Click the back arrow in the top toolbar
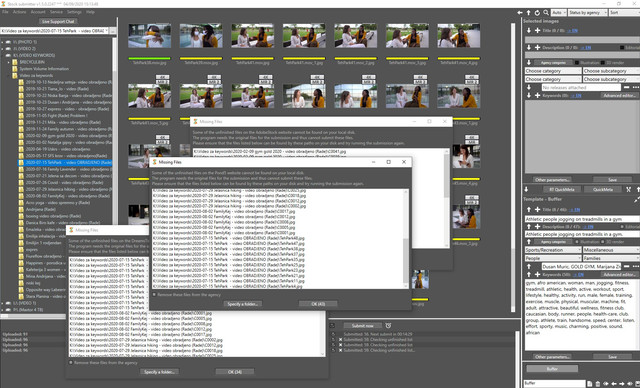The image size is (640, 388). (520, 13)
